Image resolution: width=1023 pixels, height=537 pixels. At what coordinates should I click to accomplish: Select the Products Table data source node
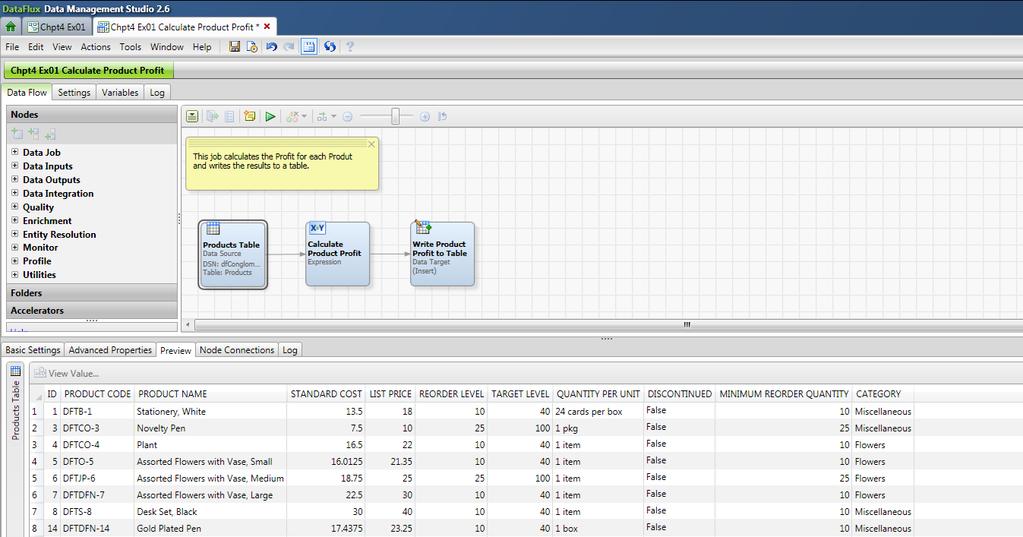tap(233, 254)
